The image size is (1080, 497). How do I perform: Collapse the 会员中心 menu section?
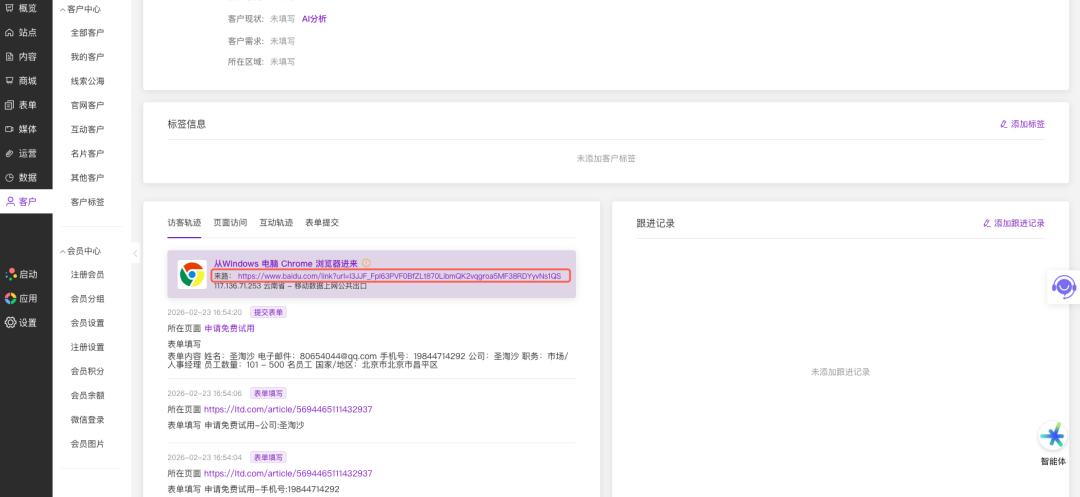(x=63, y=251)
